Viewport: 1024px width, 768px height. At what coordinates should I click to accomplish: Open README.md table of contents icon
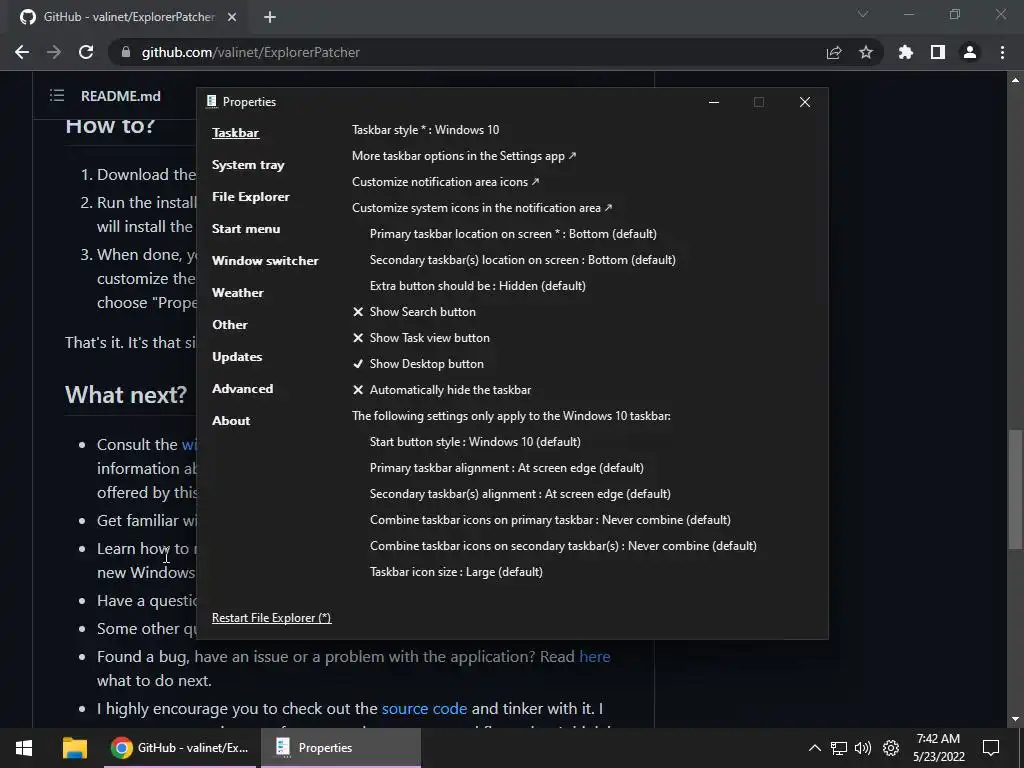coord(57,96)
